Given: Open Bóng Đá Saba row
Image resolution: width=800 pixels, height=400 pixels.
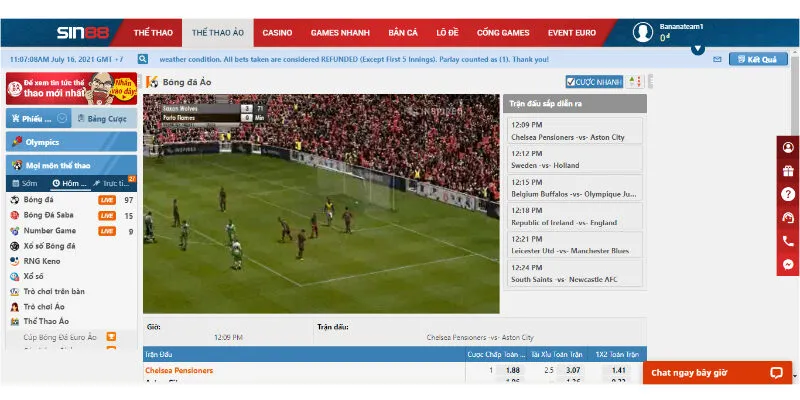Looking at the screenshot, I should tap(71, 215).
